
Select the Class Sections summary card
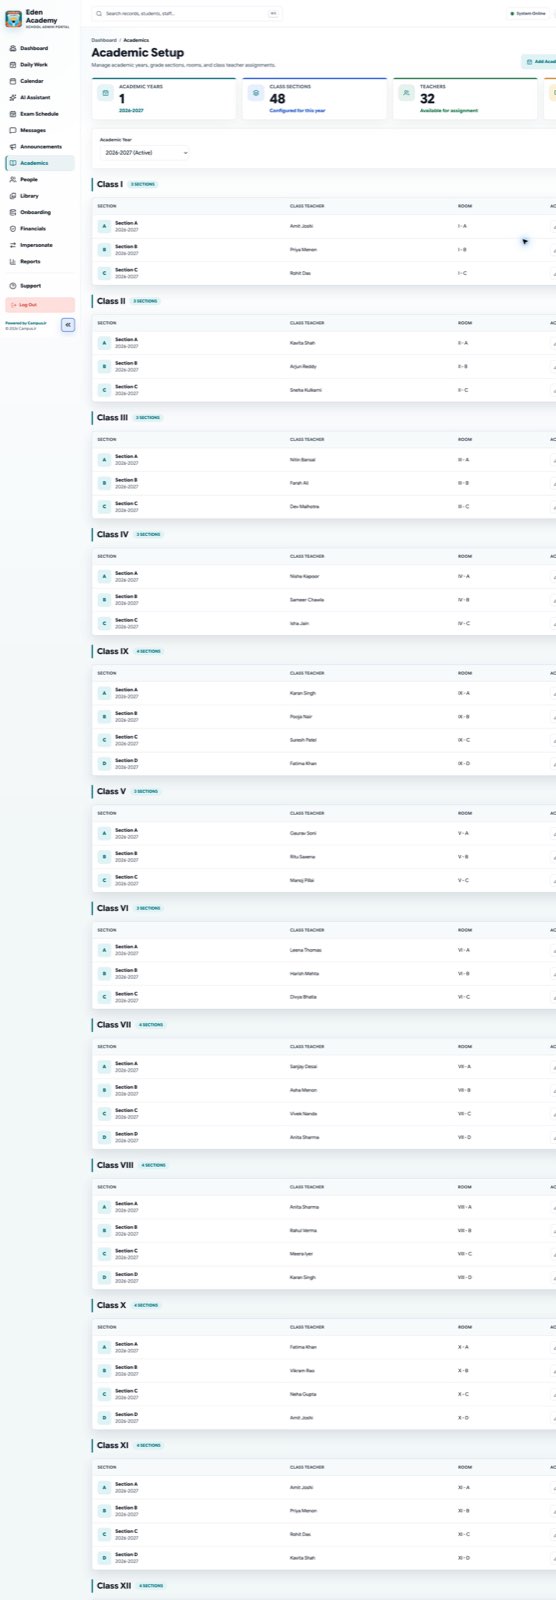click(x=315, y=99)
